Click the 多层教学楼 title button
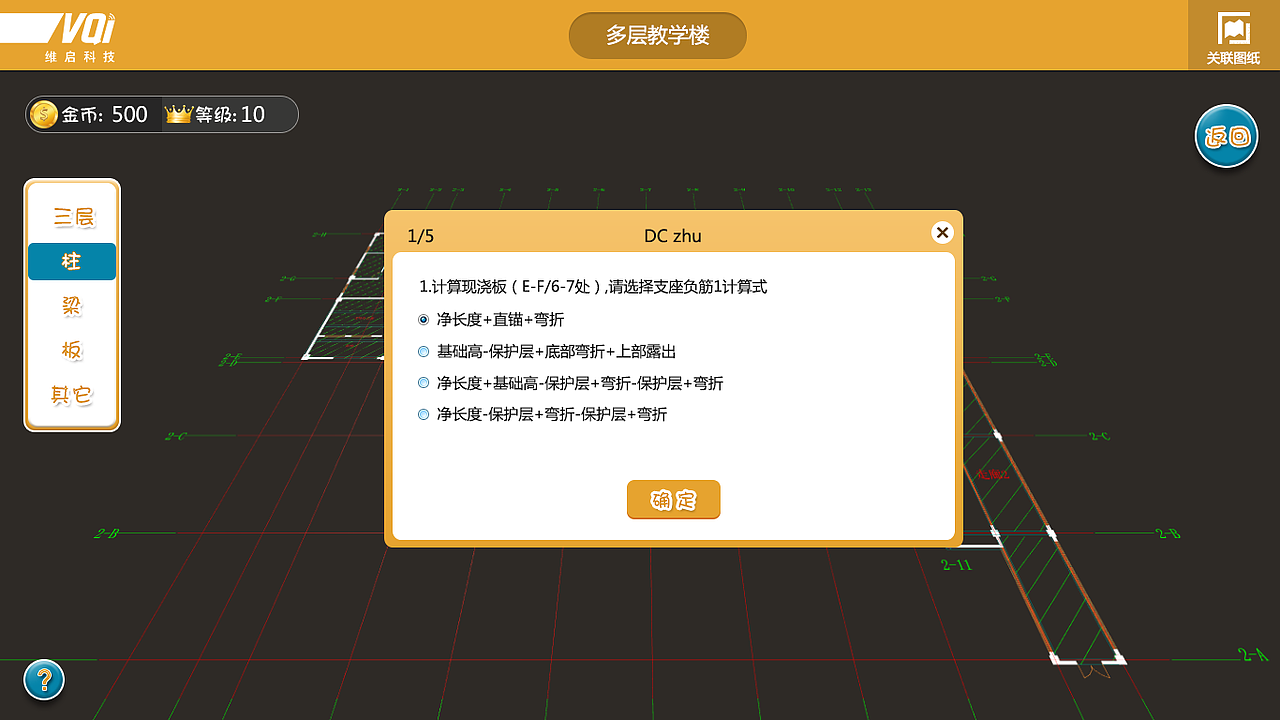This screenshot has height=720, width=1280. pyautogui.click(x=658, y=36)
